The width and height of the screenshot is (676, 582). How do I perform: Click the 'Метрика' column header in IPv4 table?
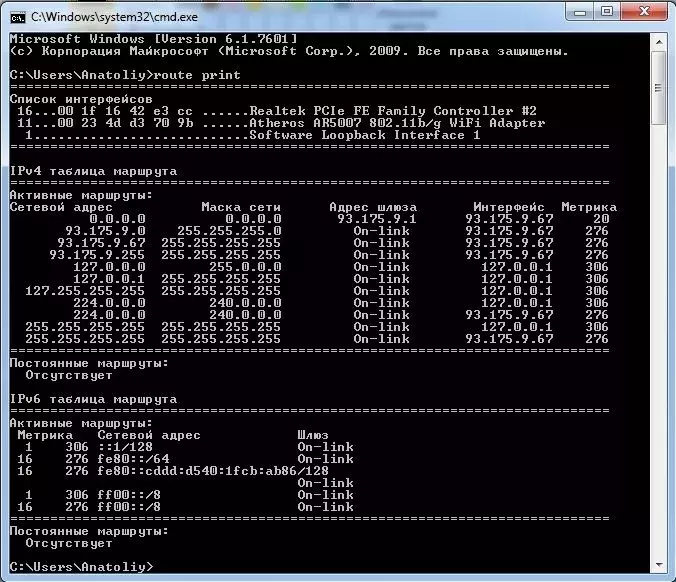coord(589,207)
